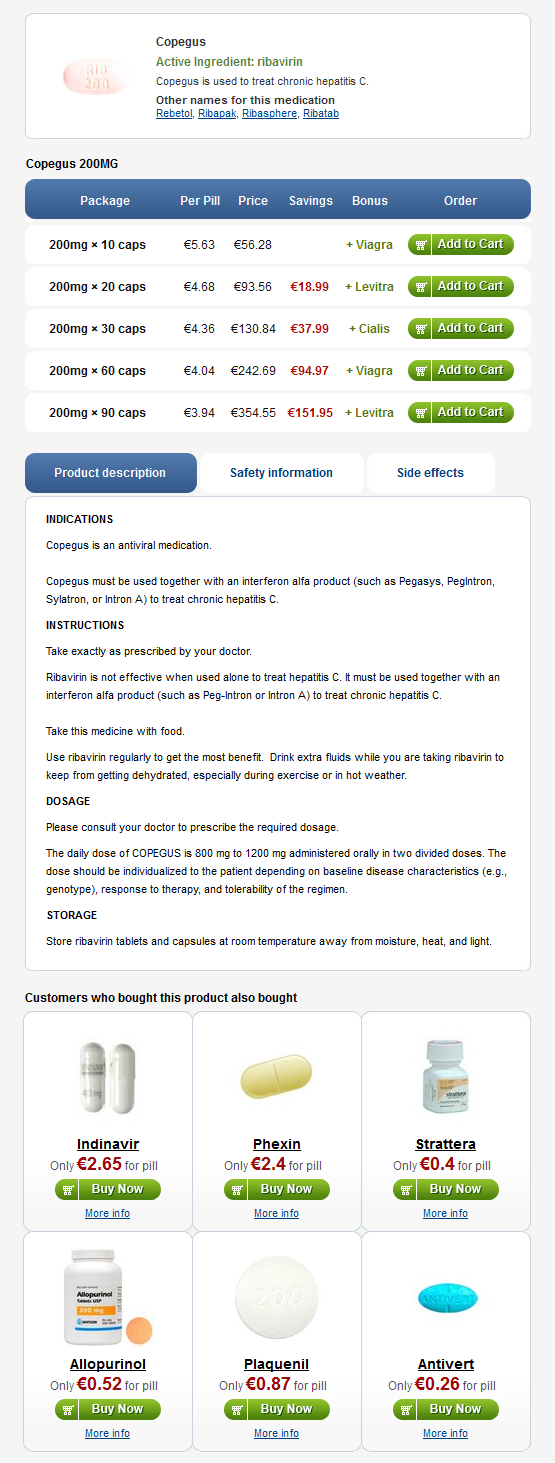
Task: Open More info for Plaquenil
Action: (277, 1433)
